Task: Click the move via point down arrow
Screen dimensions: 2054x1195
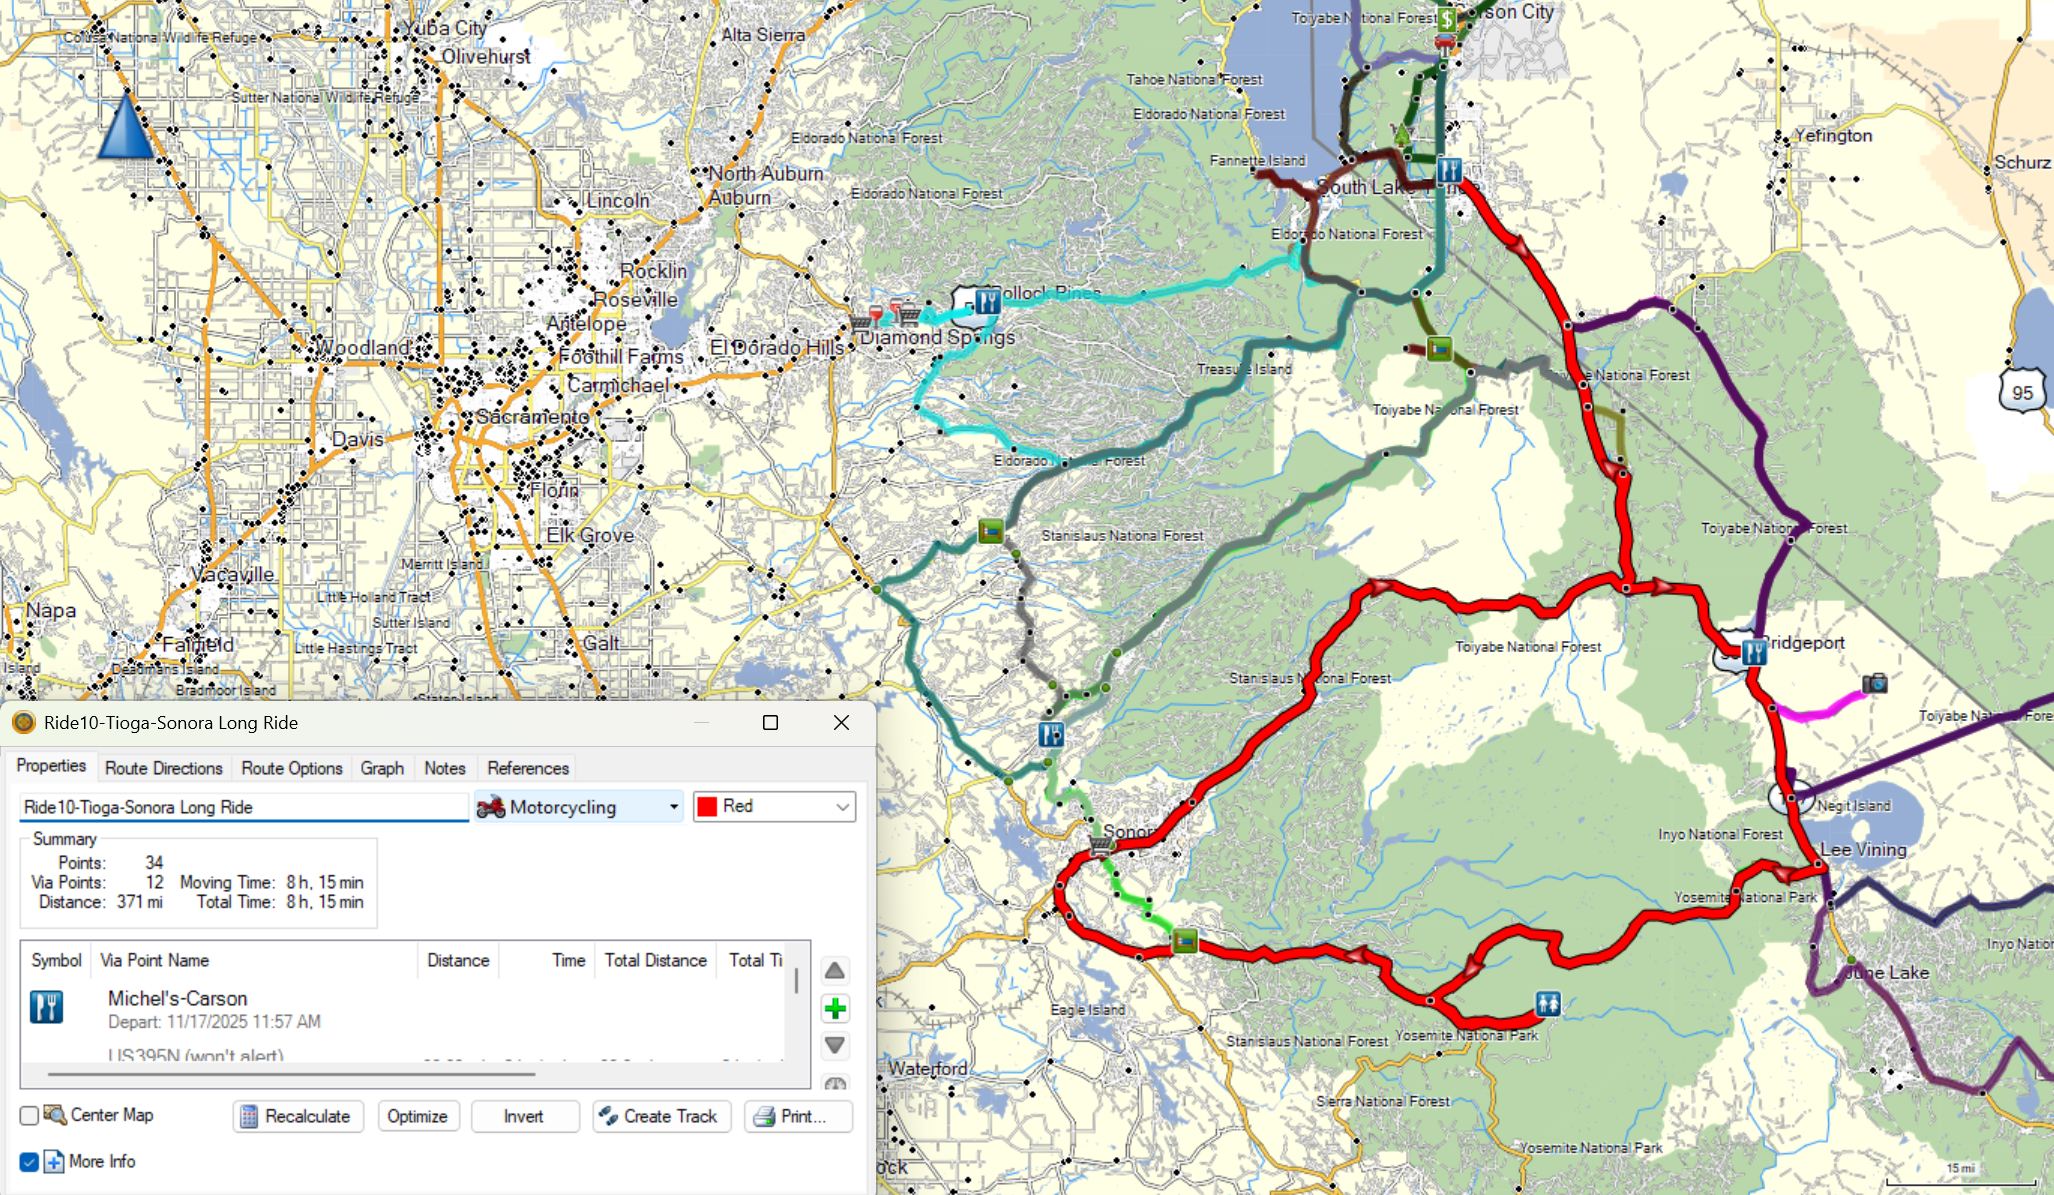Action: tap(835, 1046)
